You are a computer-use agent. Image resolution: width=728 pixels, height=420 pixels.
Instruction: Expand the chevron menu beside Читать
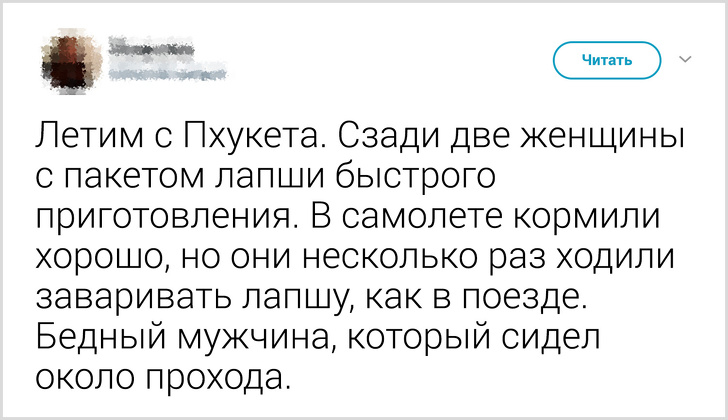[x=685, y=60]
